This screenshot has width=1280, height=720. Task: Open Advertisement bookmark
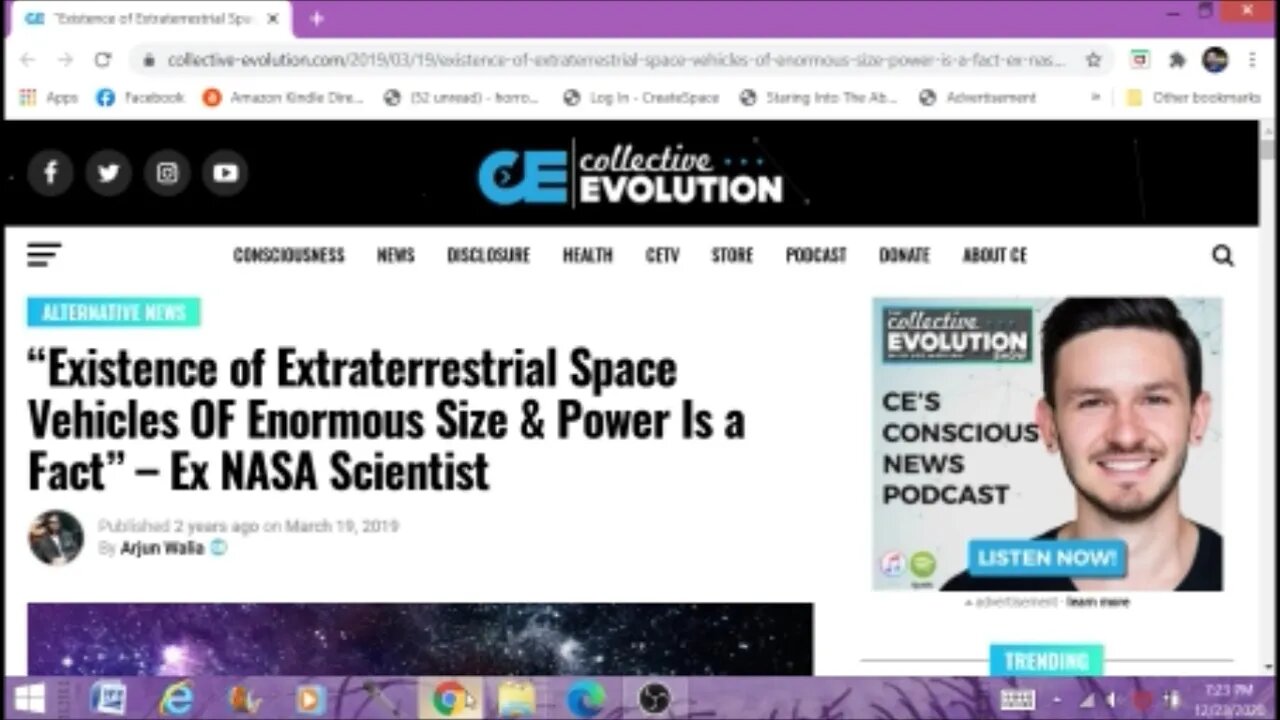pos(977,98)
